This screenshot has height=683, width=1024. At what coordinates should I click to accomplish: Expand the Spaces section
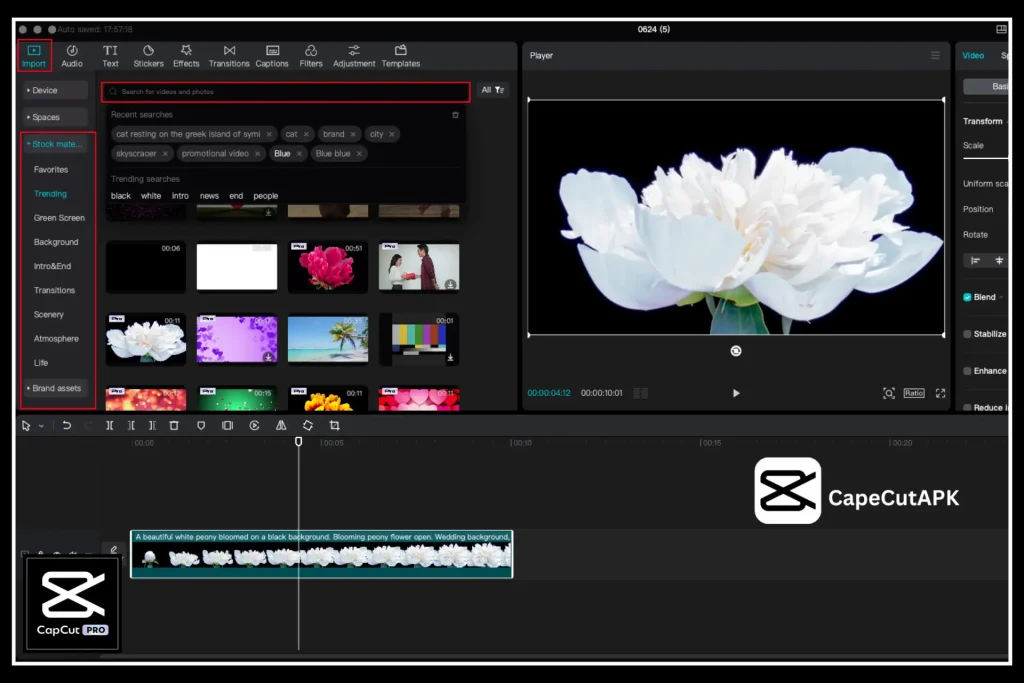(56, 117)
